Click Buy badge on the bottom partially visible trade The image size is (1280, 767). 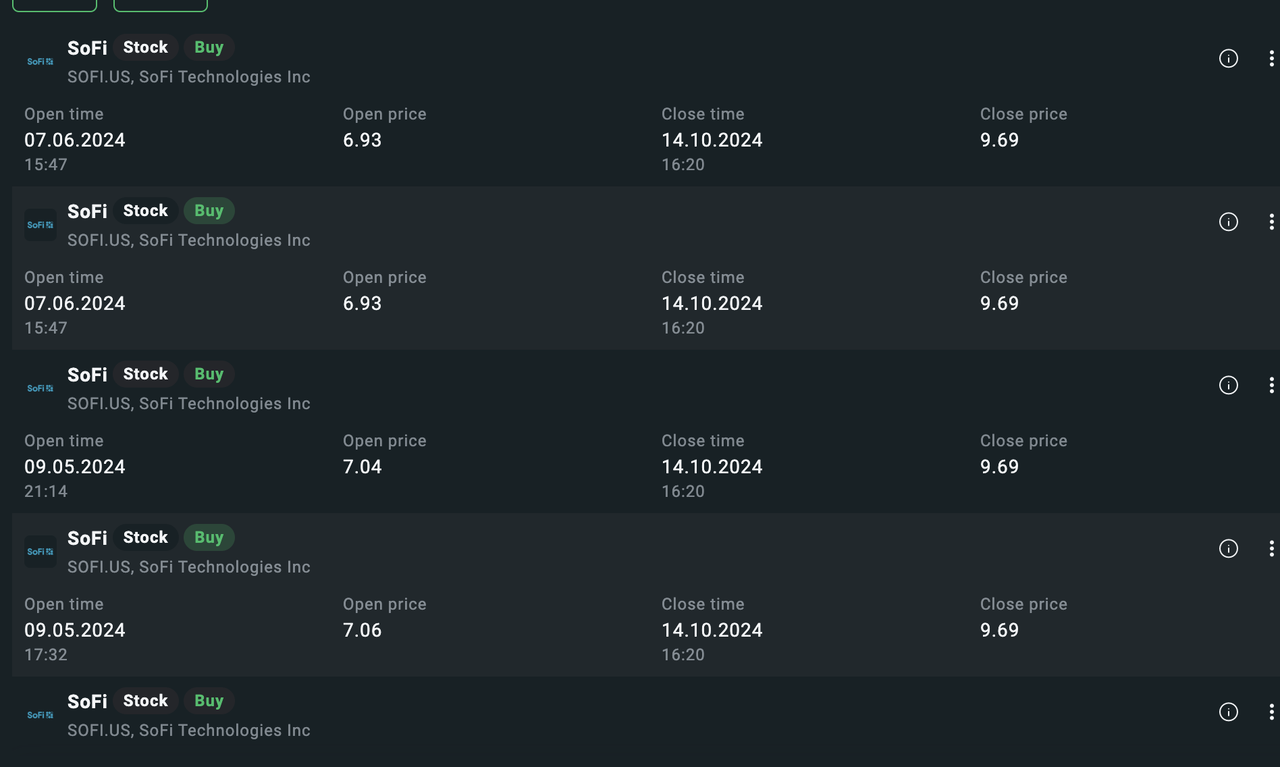point(209,701)
